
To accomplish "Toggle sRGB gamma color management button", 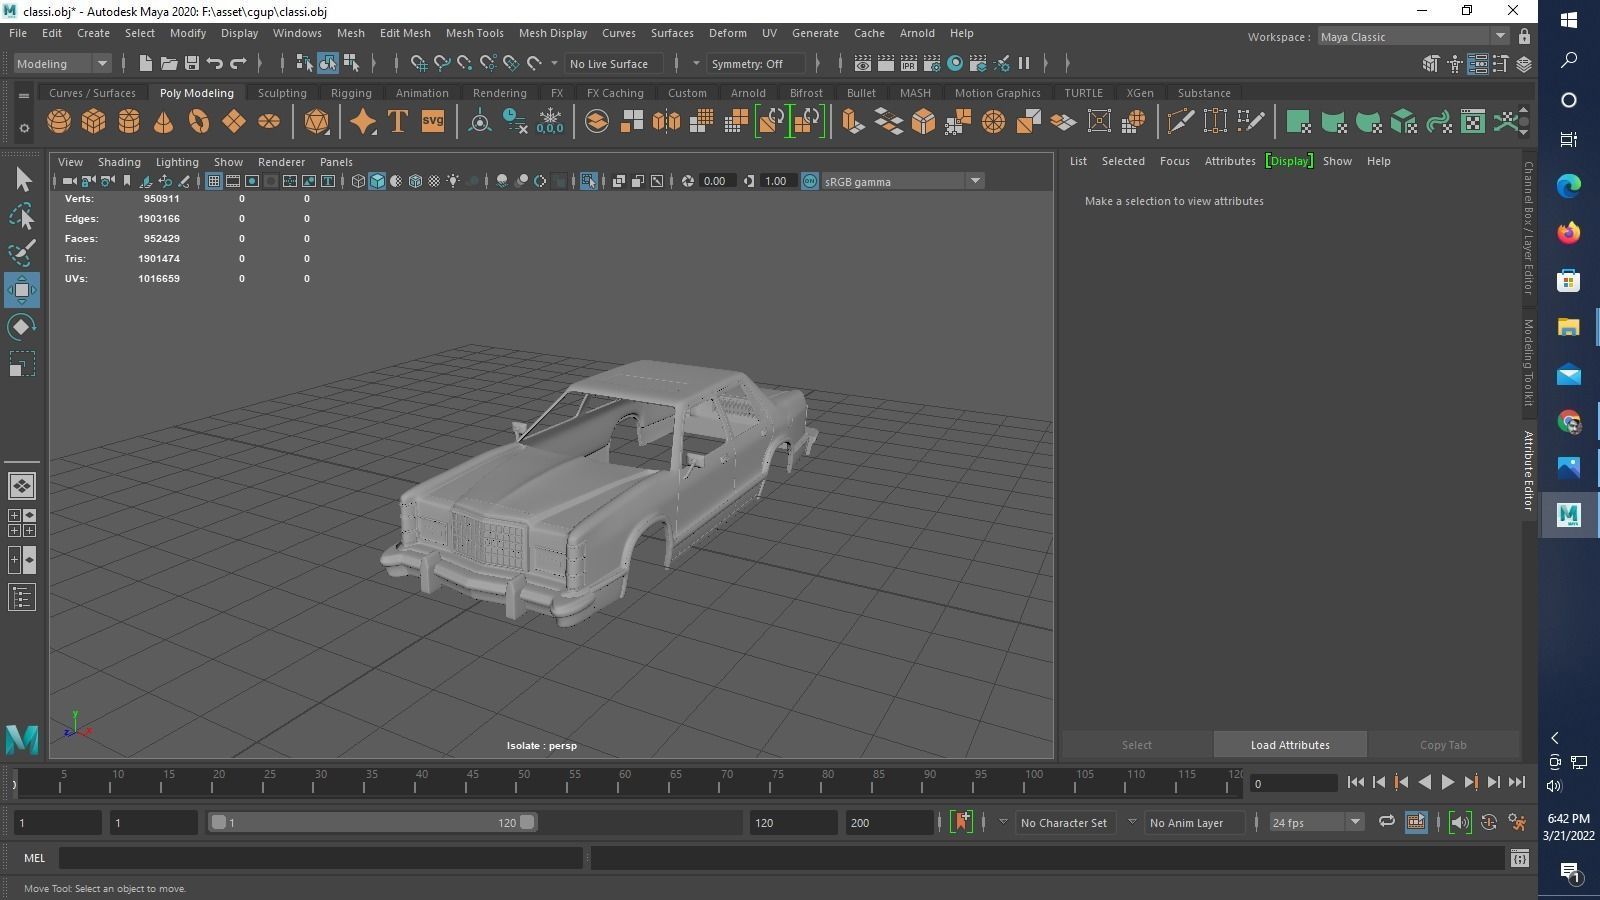I will [810, 181].
